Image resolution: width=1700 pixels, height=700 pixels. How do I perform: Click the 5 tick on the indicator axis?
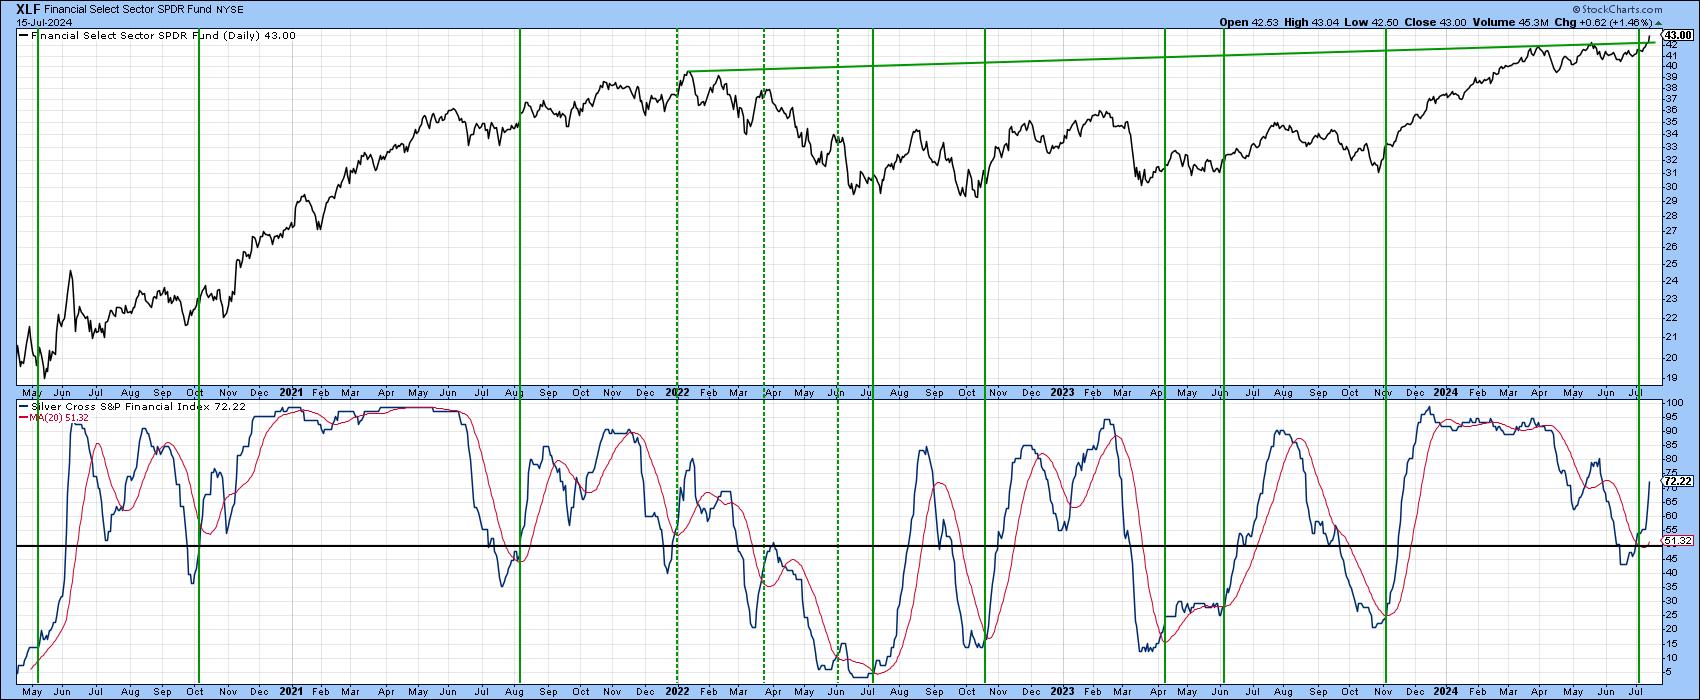1668,672
